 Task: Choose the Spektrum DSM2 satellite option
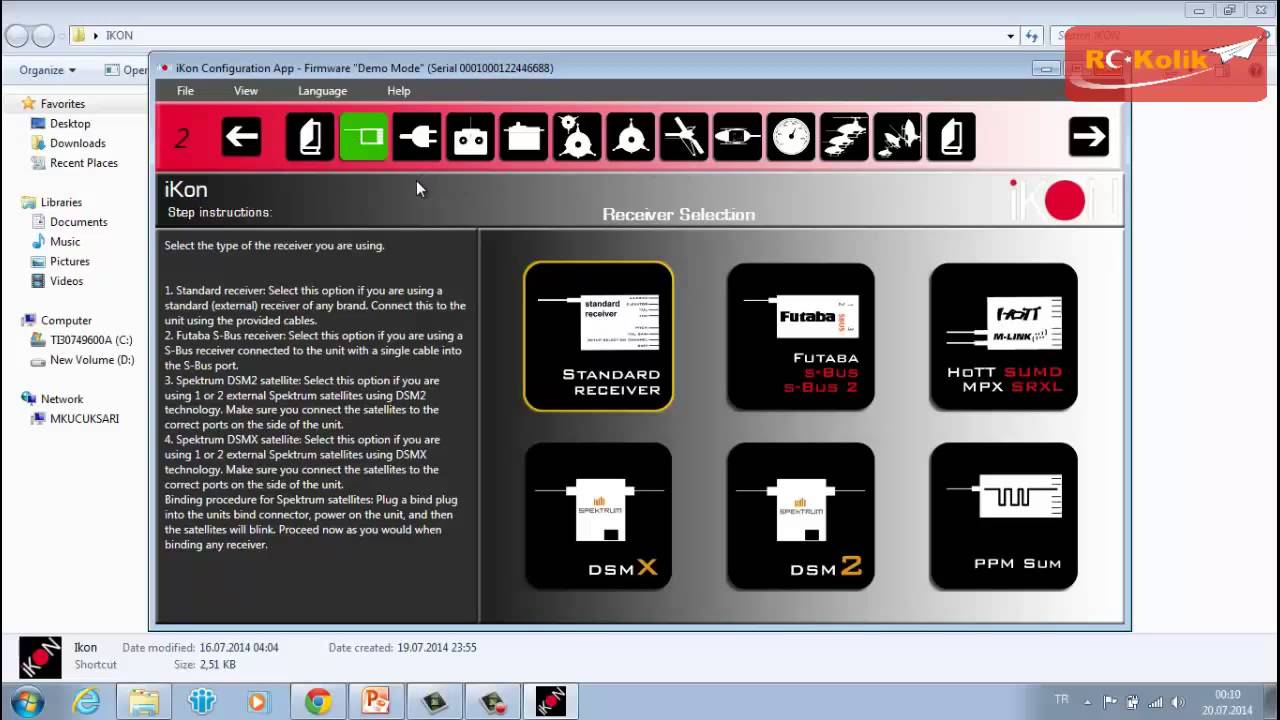801,516
